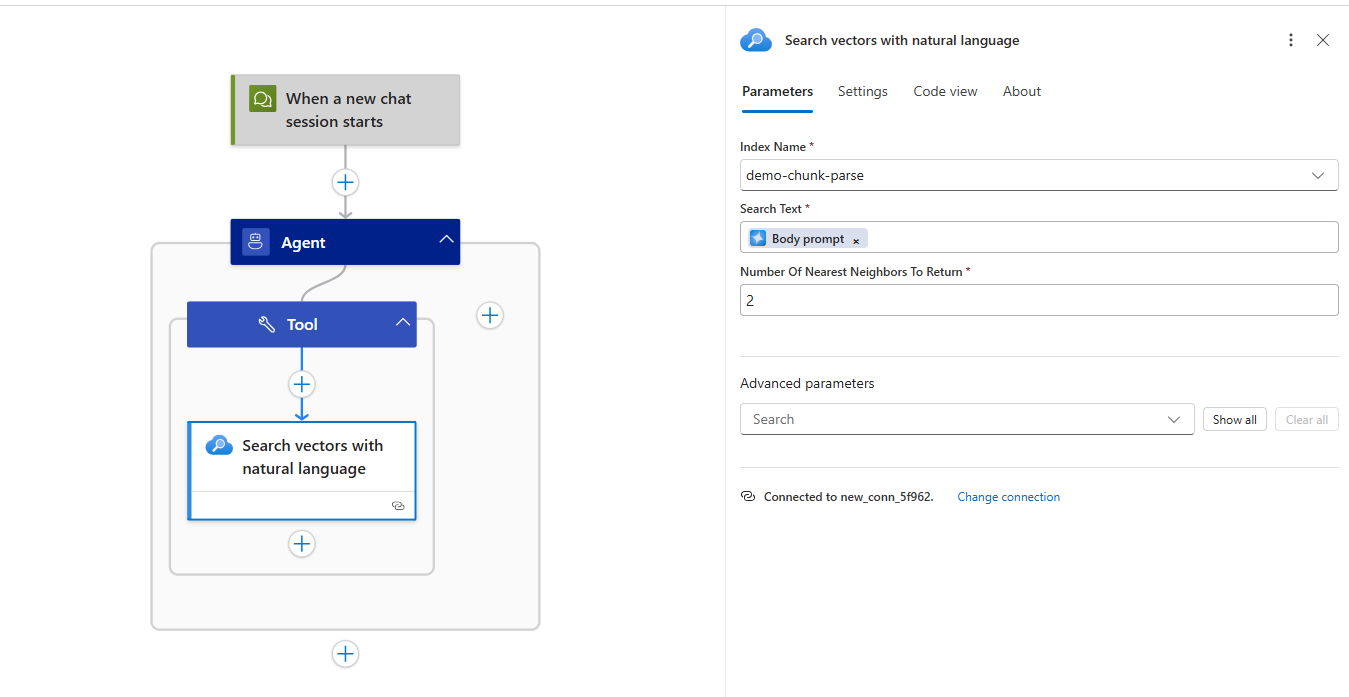Screen dimensions: 1349x697
Task: Click plus button between Tool and Search action
Action: click(302, 384)
